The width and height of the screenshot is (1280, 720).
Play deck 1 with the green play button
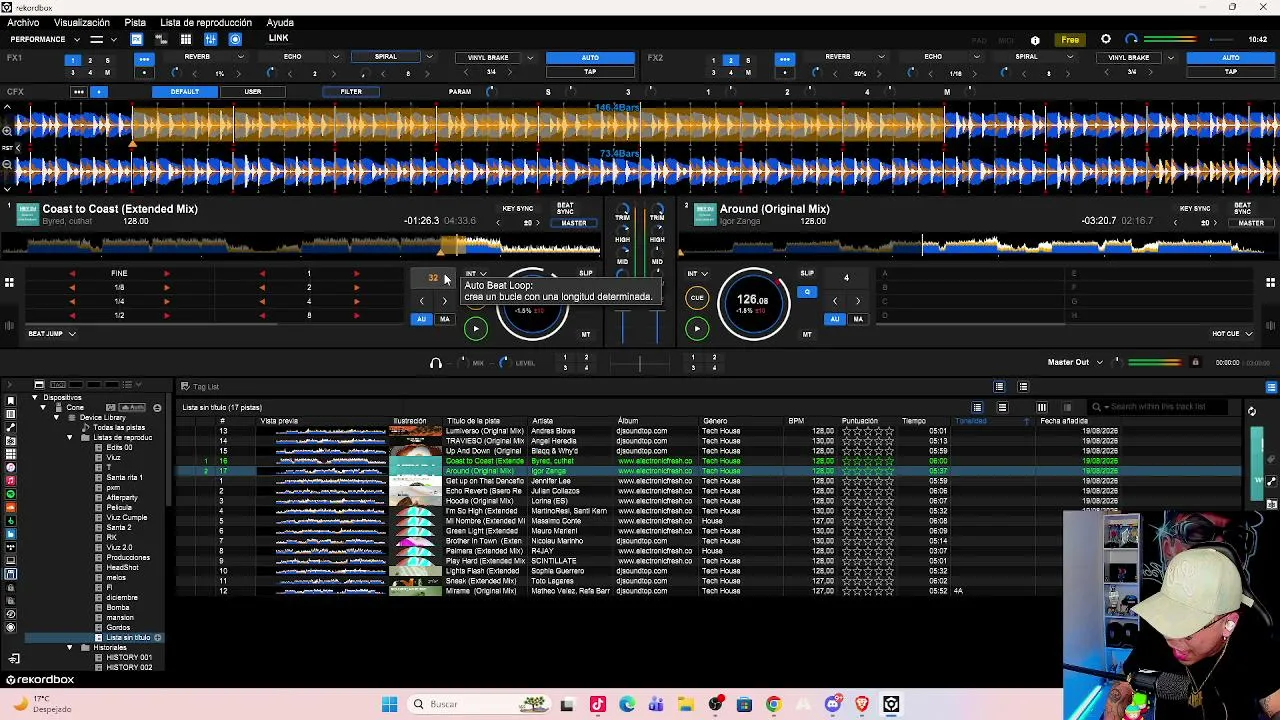coord(476,328)
